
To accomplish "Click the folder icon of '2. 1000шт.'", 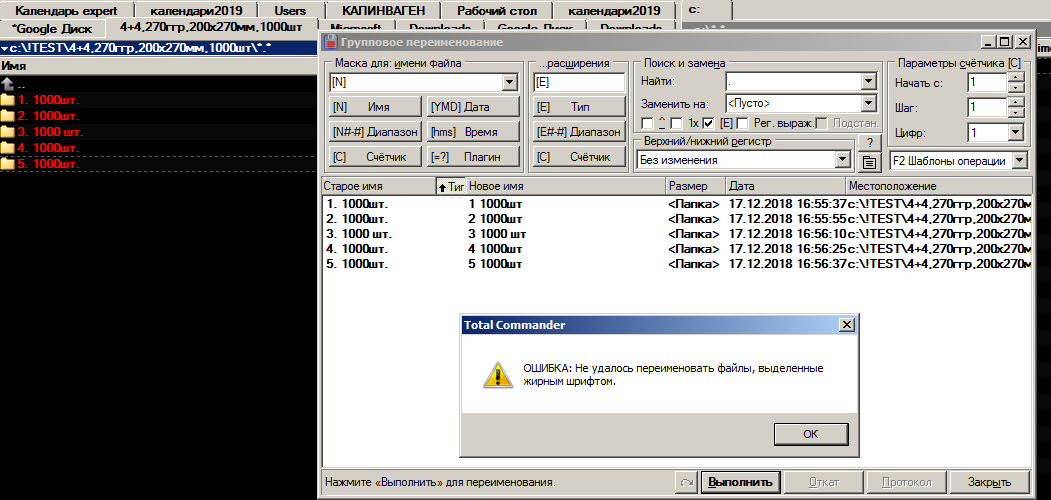I will [7, 116].
